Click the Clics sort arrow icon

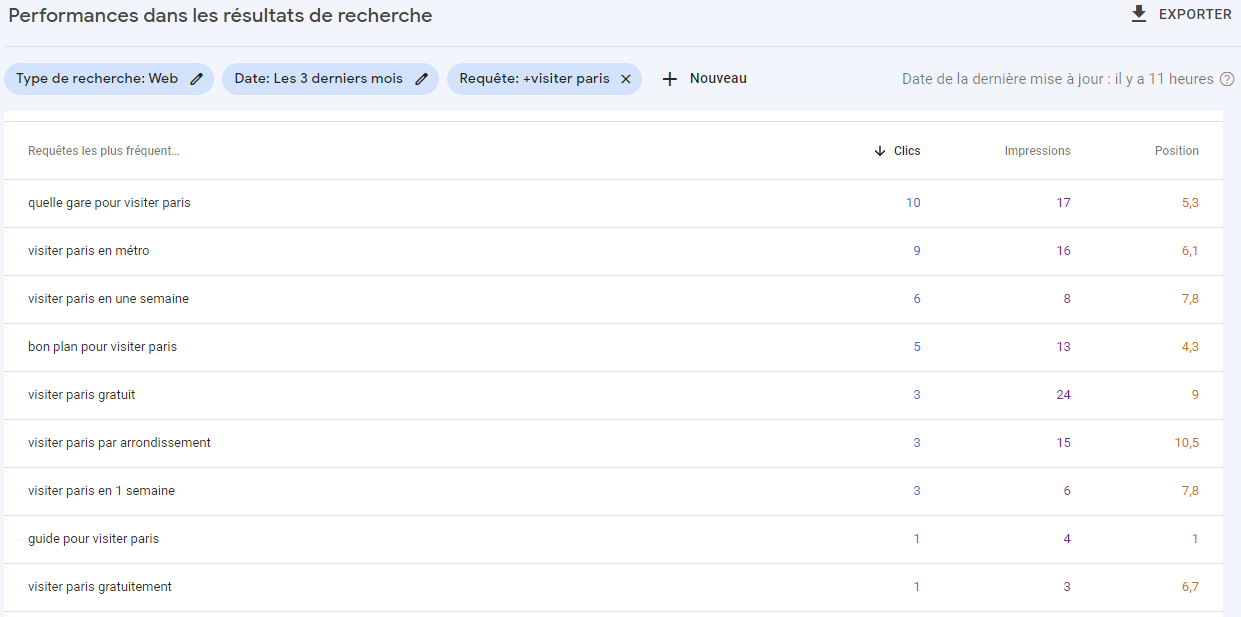click(880, 151)
